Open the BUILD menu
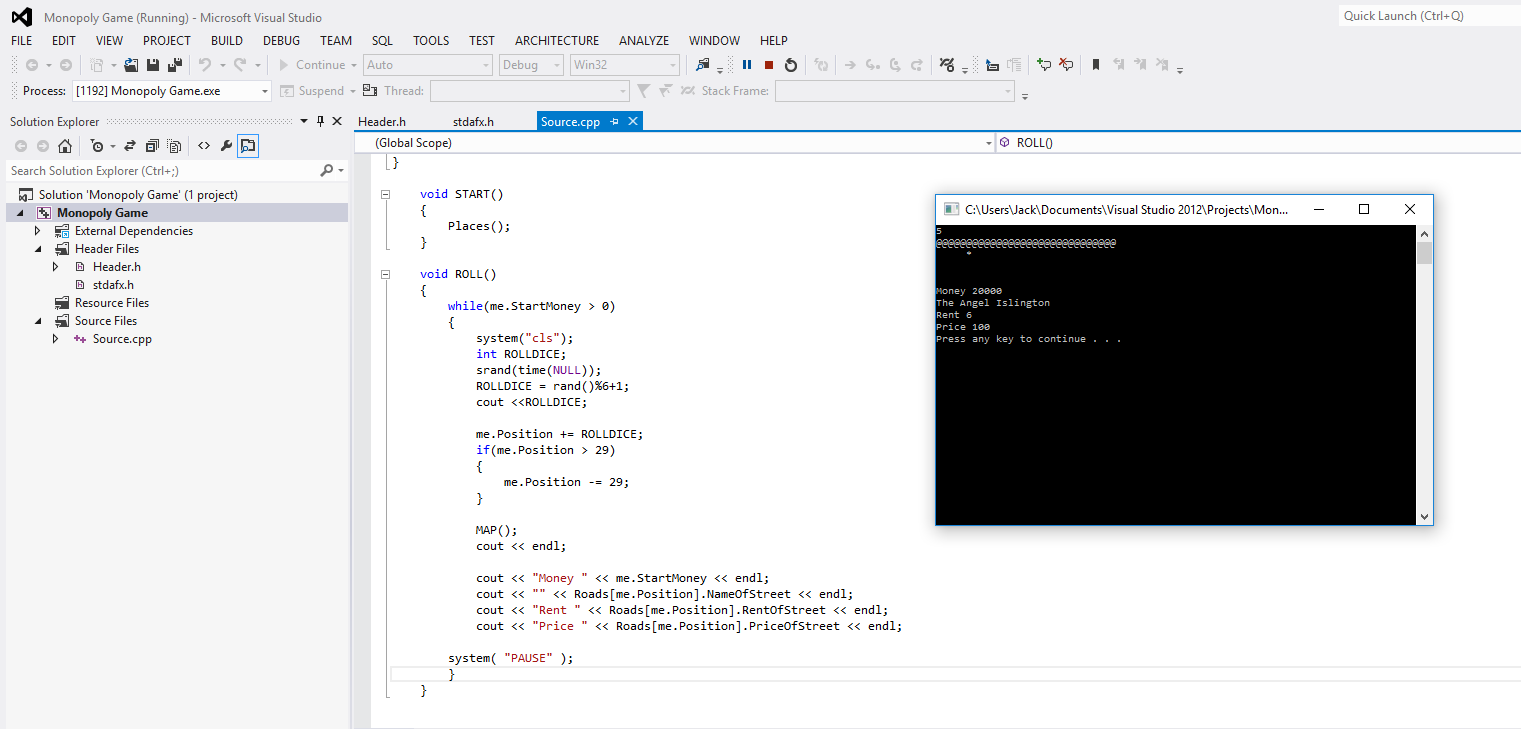Viewport: 1521px width, 729px height. [x=226, y=41]
